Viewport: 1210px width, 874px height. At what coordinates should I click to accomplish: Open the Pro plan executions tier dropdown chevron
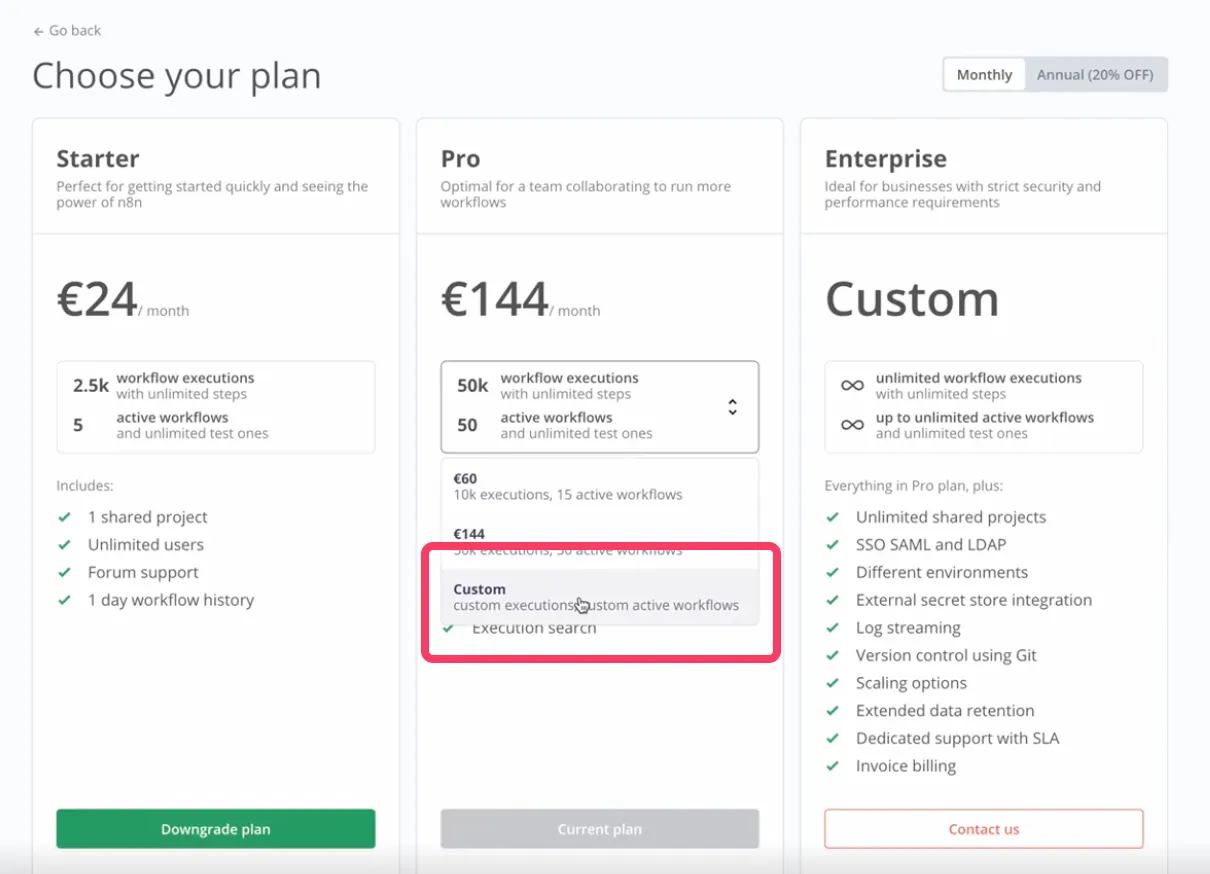pos(733,407)
